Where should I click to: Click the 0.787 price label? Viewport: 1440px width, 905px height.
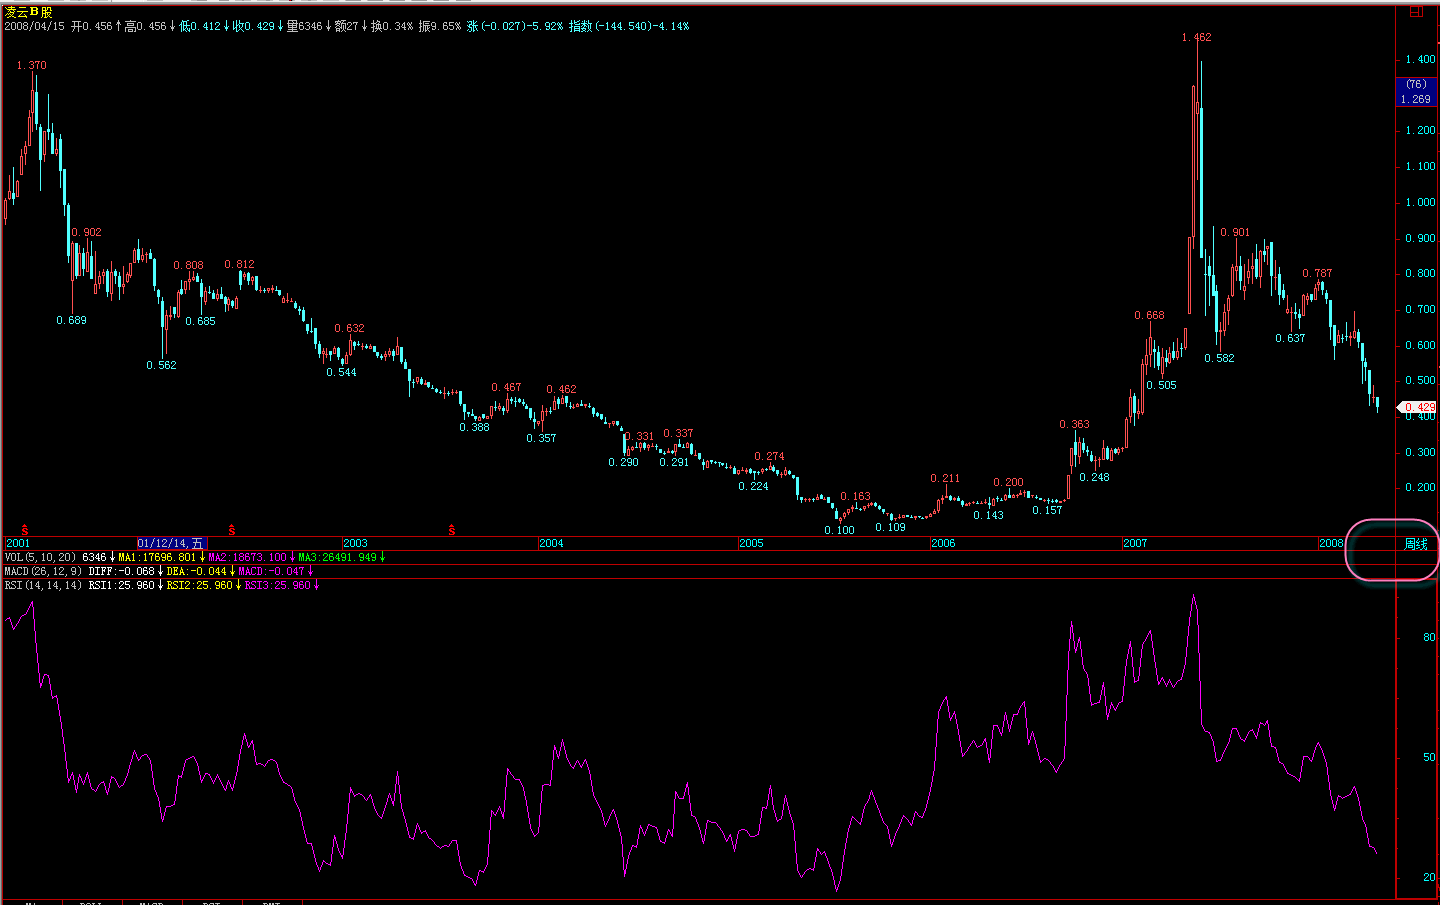[x=1317, y=274]
